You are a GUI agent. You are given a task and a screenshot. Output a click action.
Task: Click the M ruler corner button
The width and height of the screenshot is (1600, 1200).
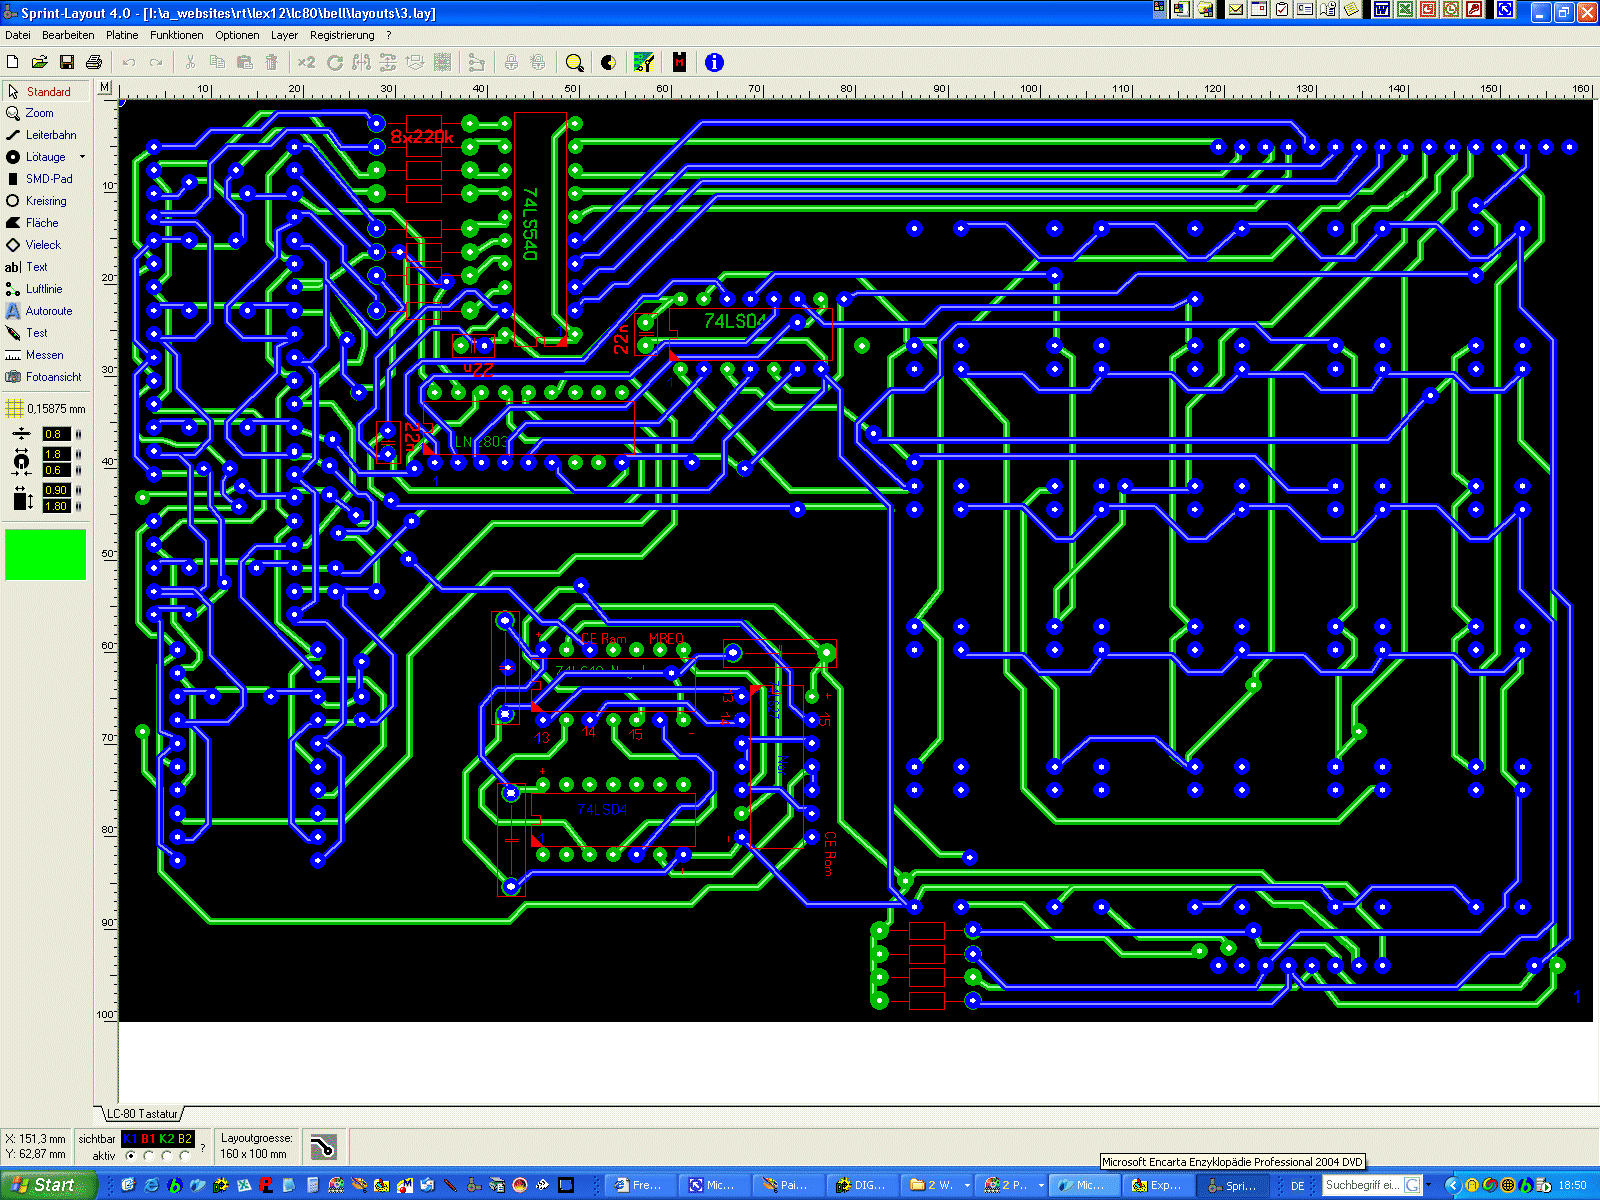pos(105,88)
